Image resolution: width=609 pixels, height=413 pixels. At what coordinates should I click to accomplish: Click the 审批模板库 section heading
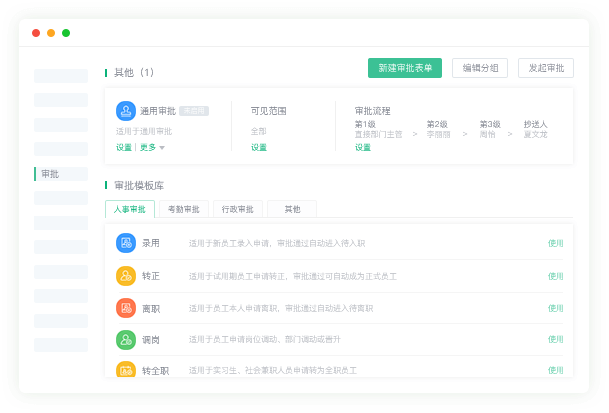139,186
